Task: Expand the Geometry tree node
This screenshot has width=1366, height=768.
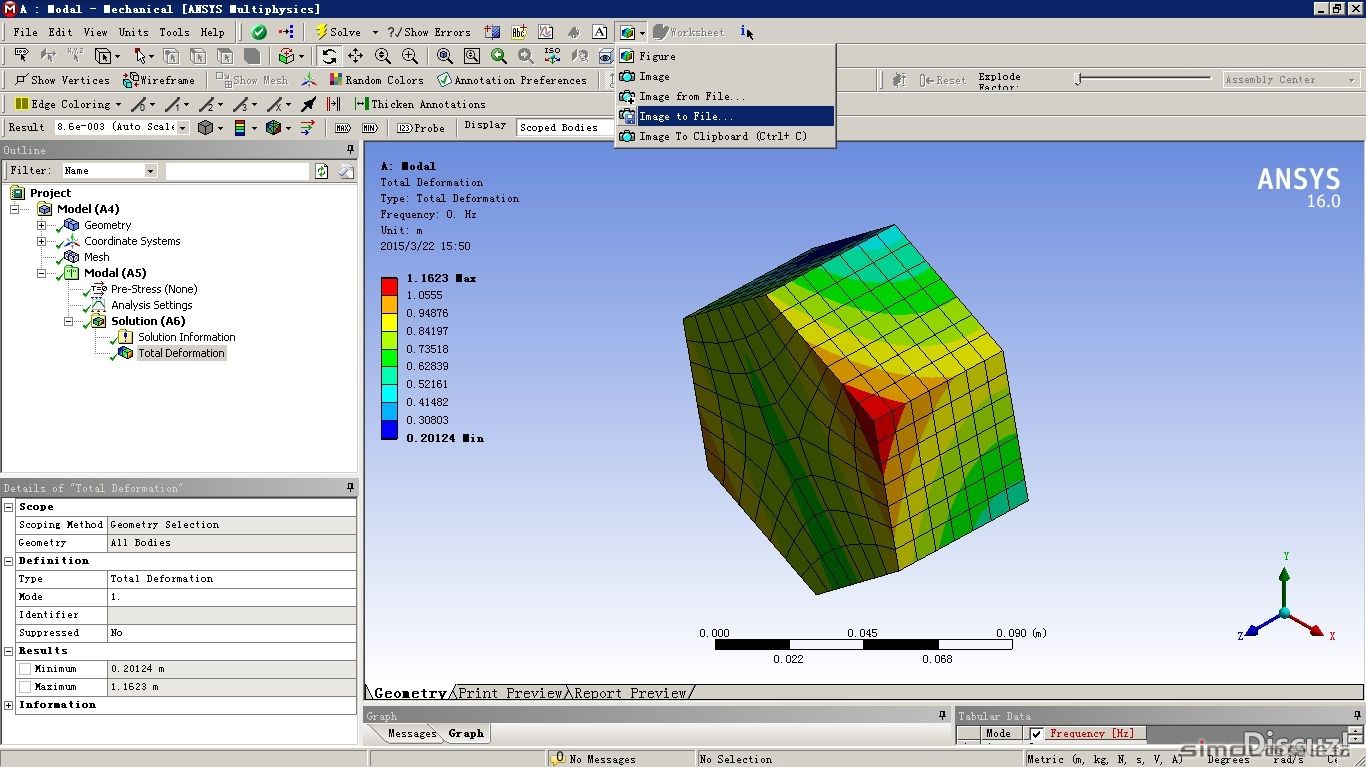Action: tap(42, 225)
